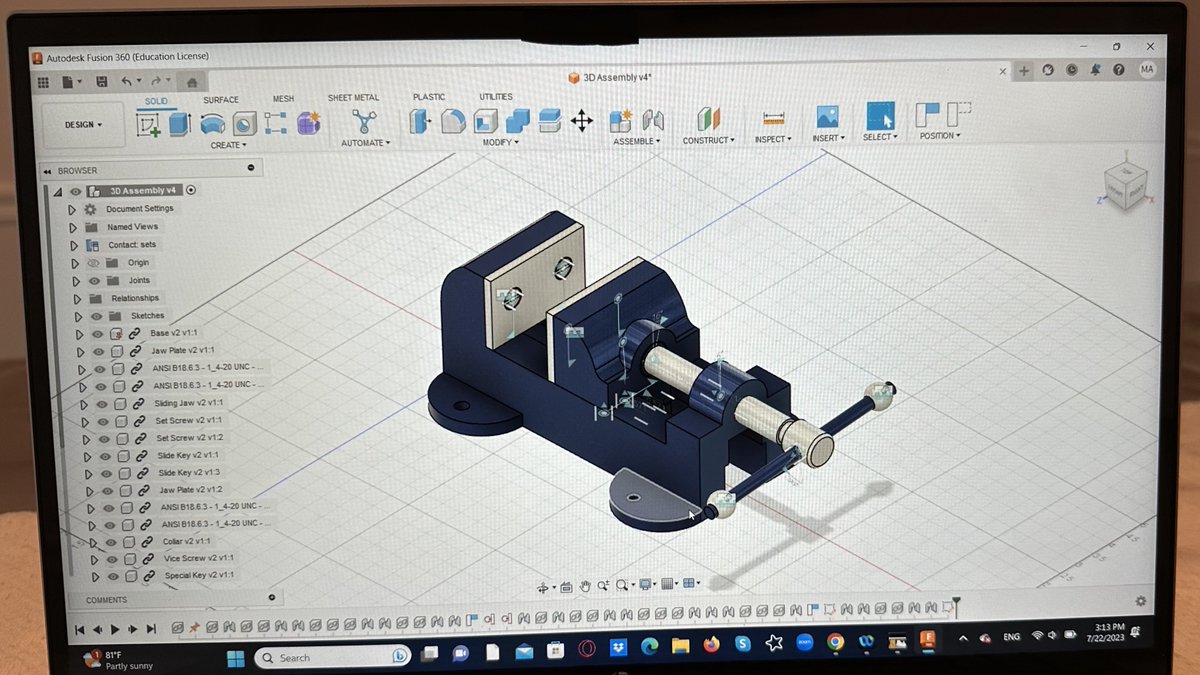The height and width of the screenshot is (675, 1200).
Task: Select the Rectangular Pattern tool
Action: point(276,123)
